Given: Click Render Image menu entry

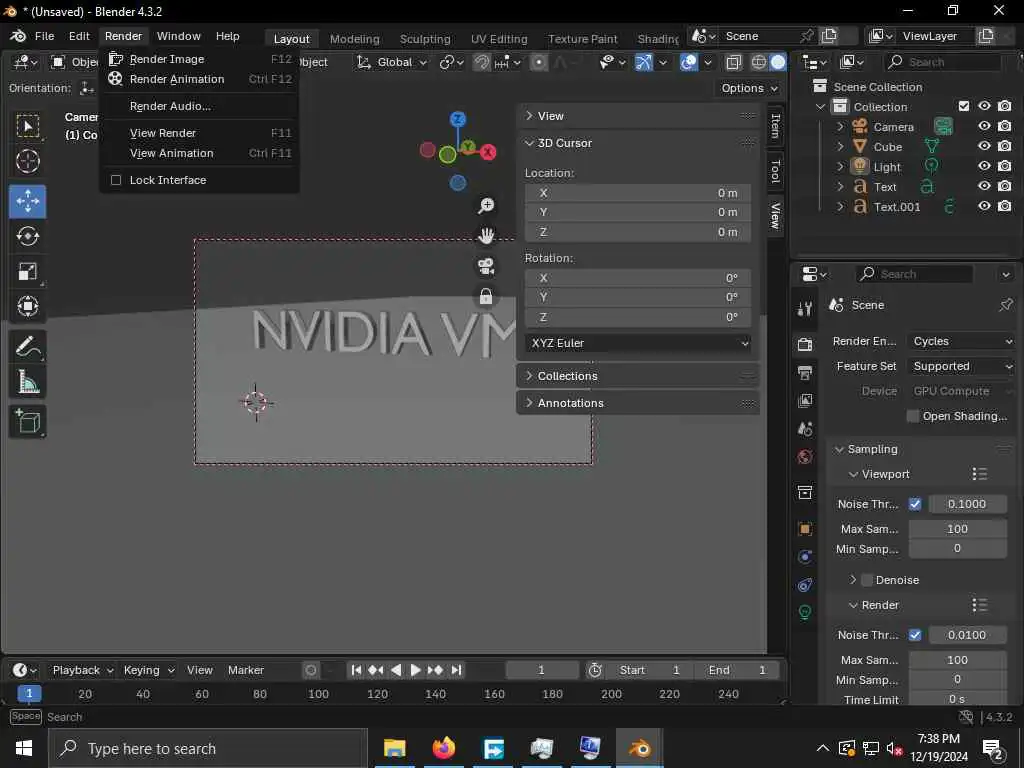Looking at the screenshot, I should coord(200,59).
